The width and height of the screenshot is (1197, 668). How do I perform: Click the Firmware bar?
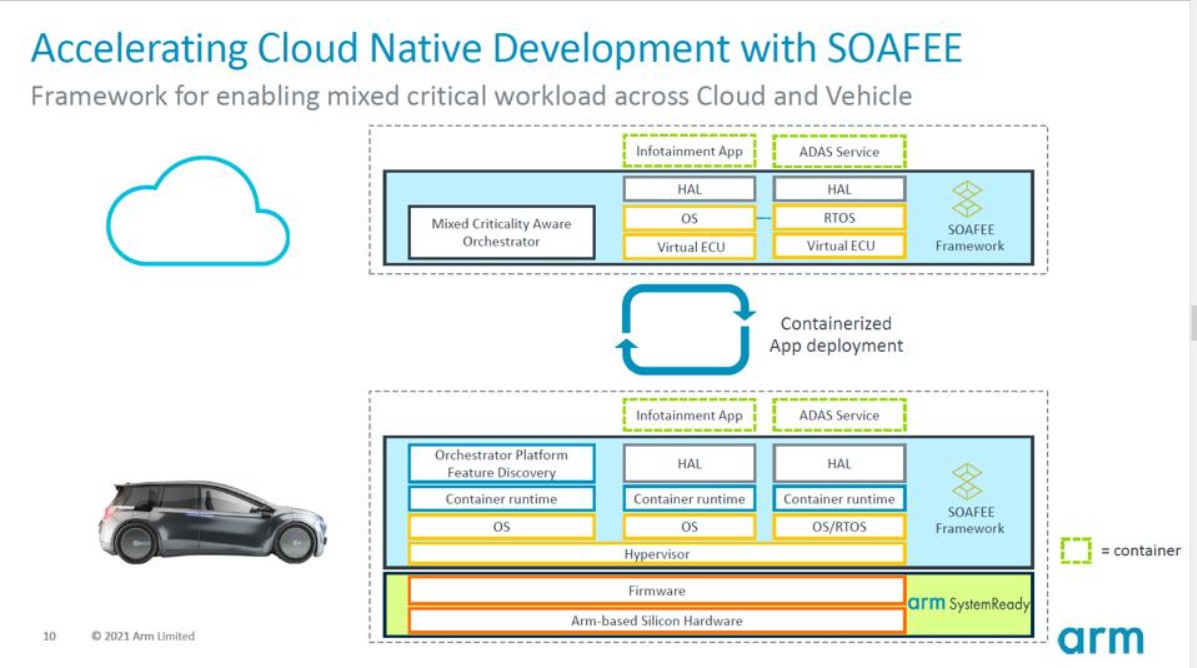tap(656, 591)
